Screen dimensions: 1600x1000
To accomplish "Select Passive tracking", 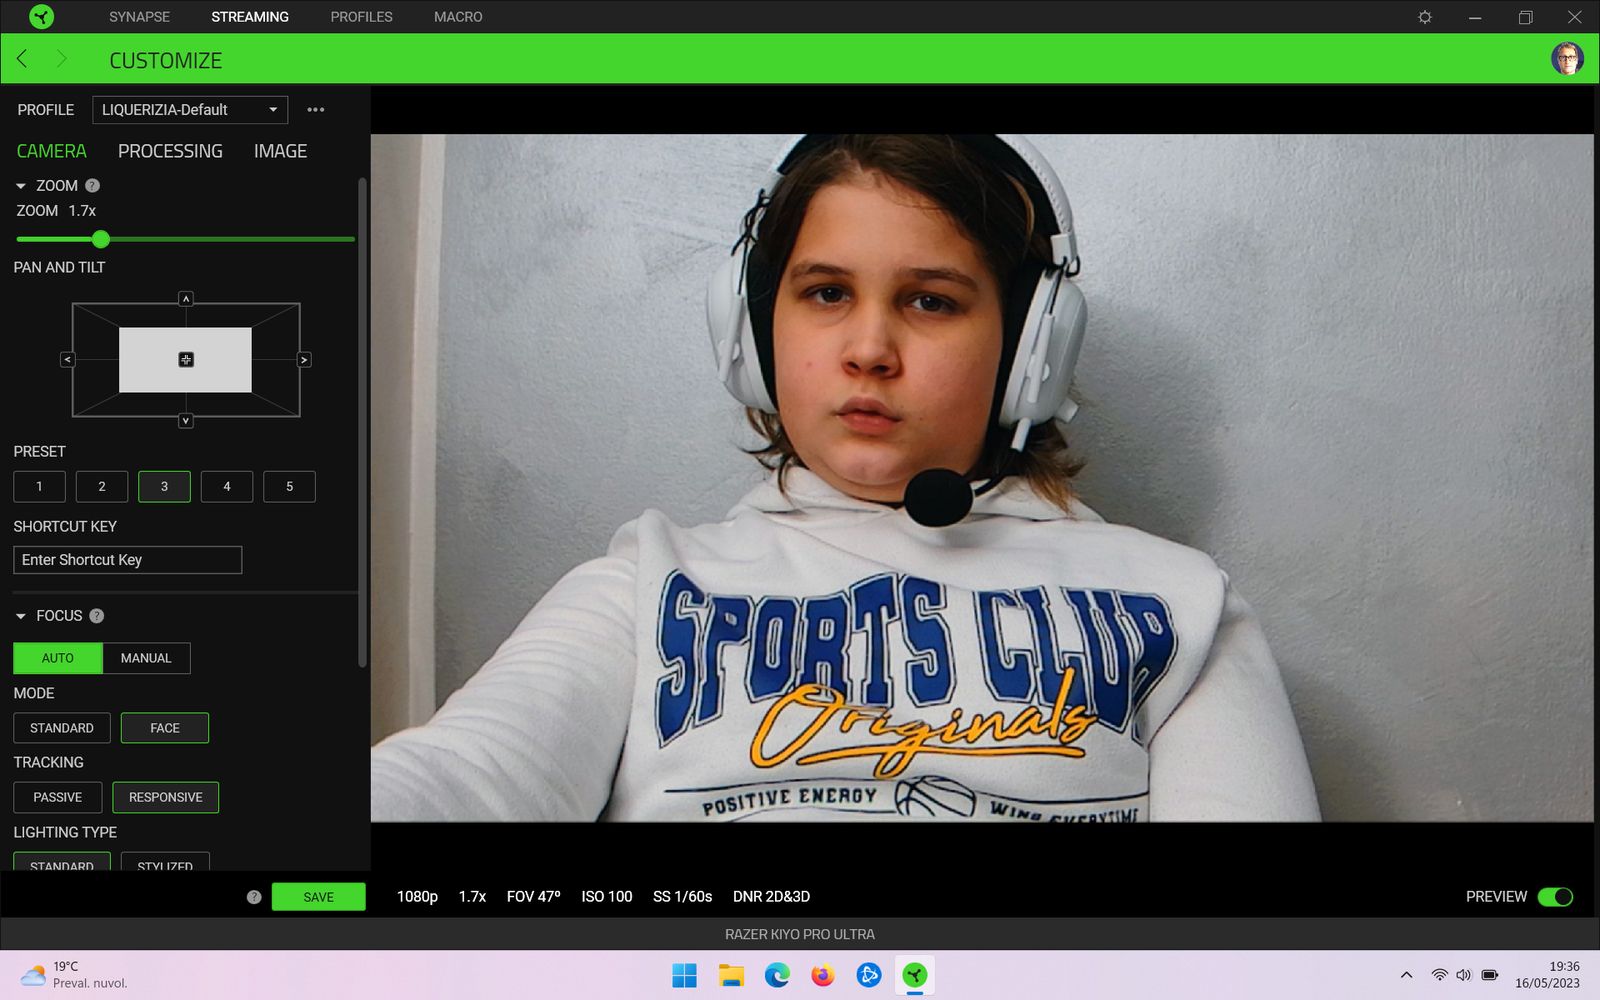I will click(x=58, y=797).
